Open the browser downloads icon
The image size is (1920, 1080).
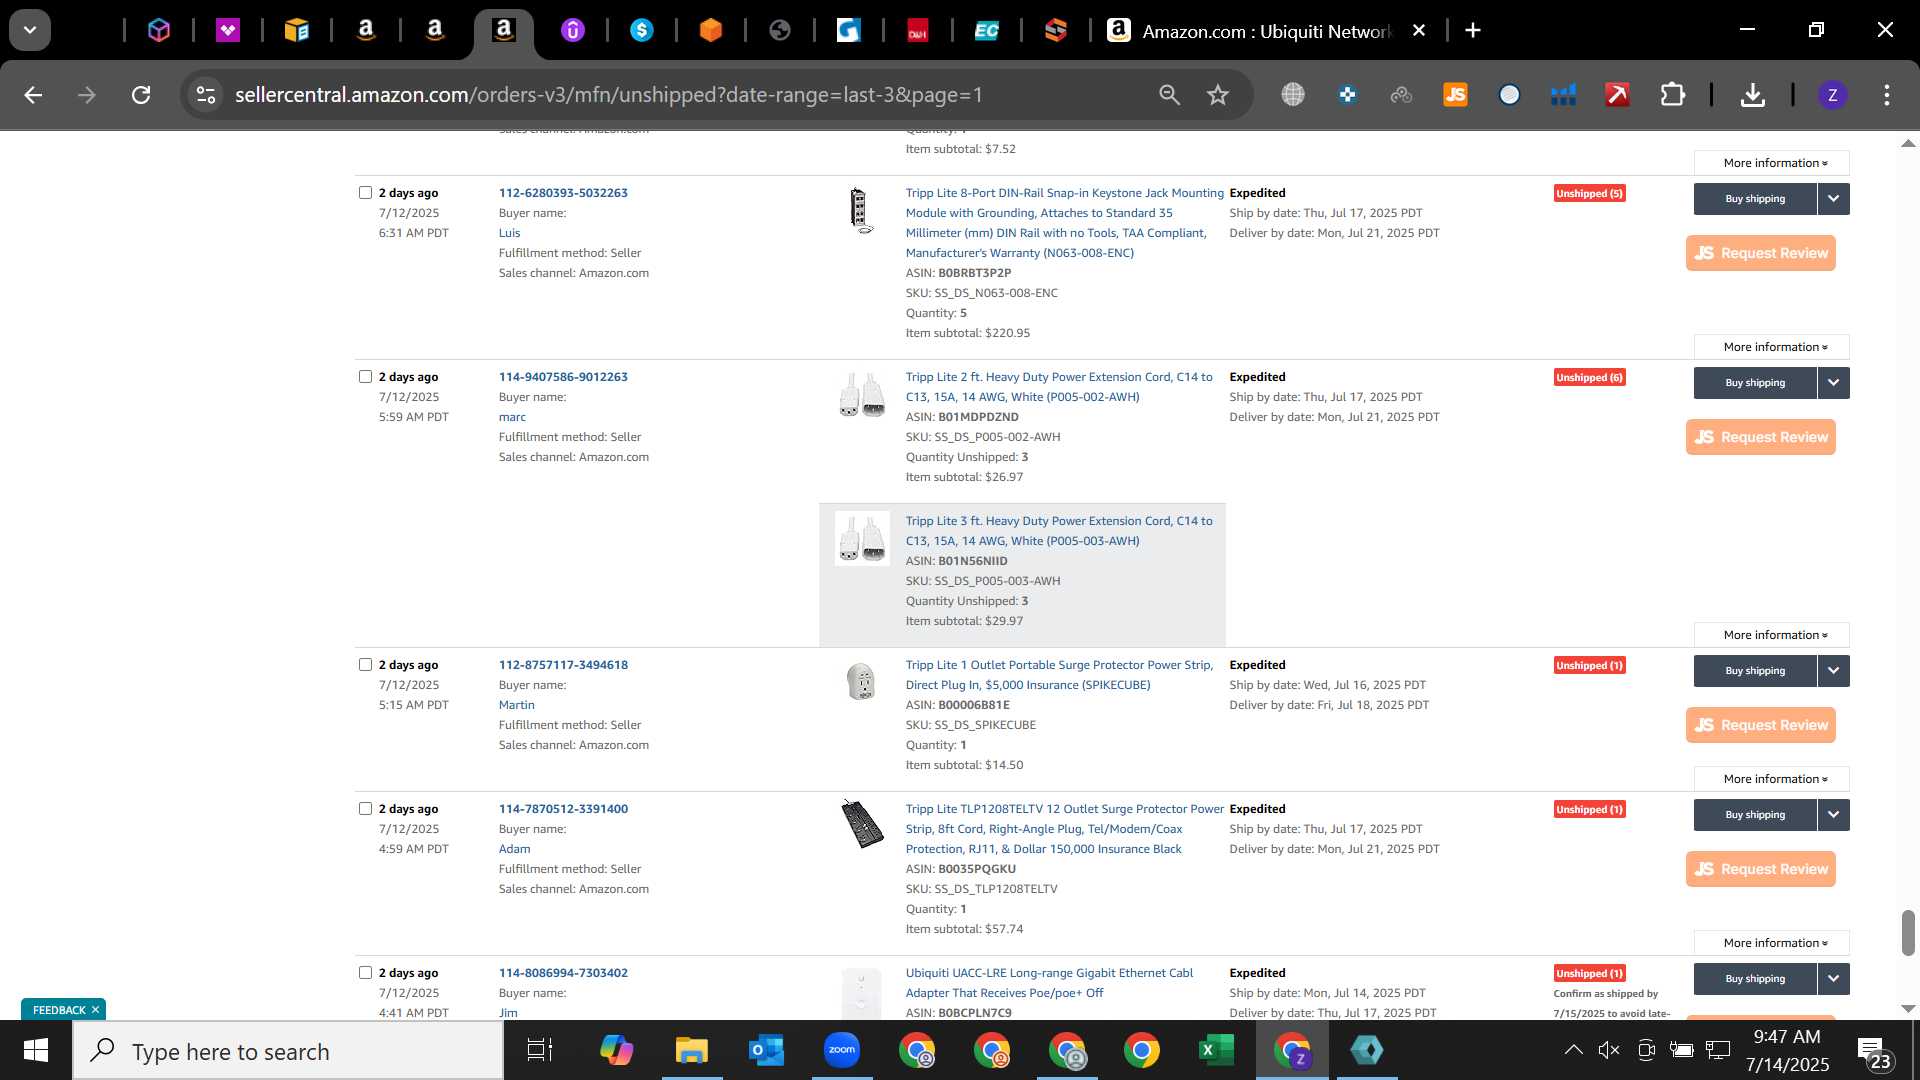(1752, 95)
